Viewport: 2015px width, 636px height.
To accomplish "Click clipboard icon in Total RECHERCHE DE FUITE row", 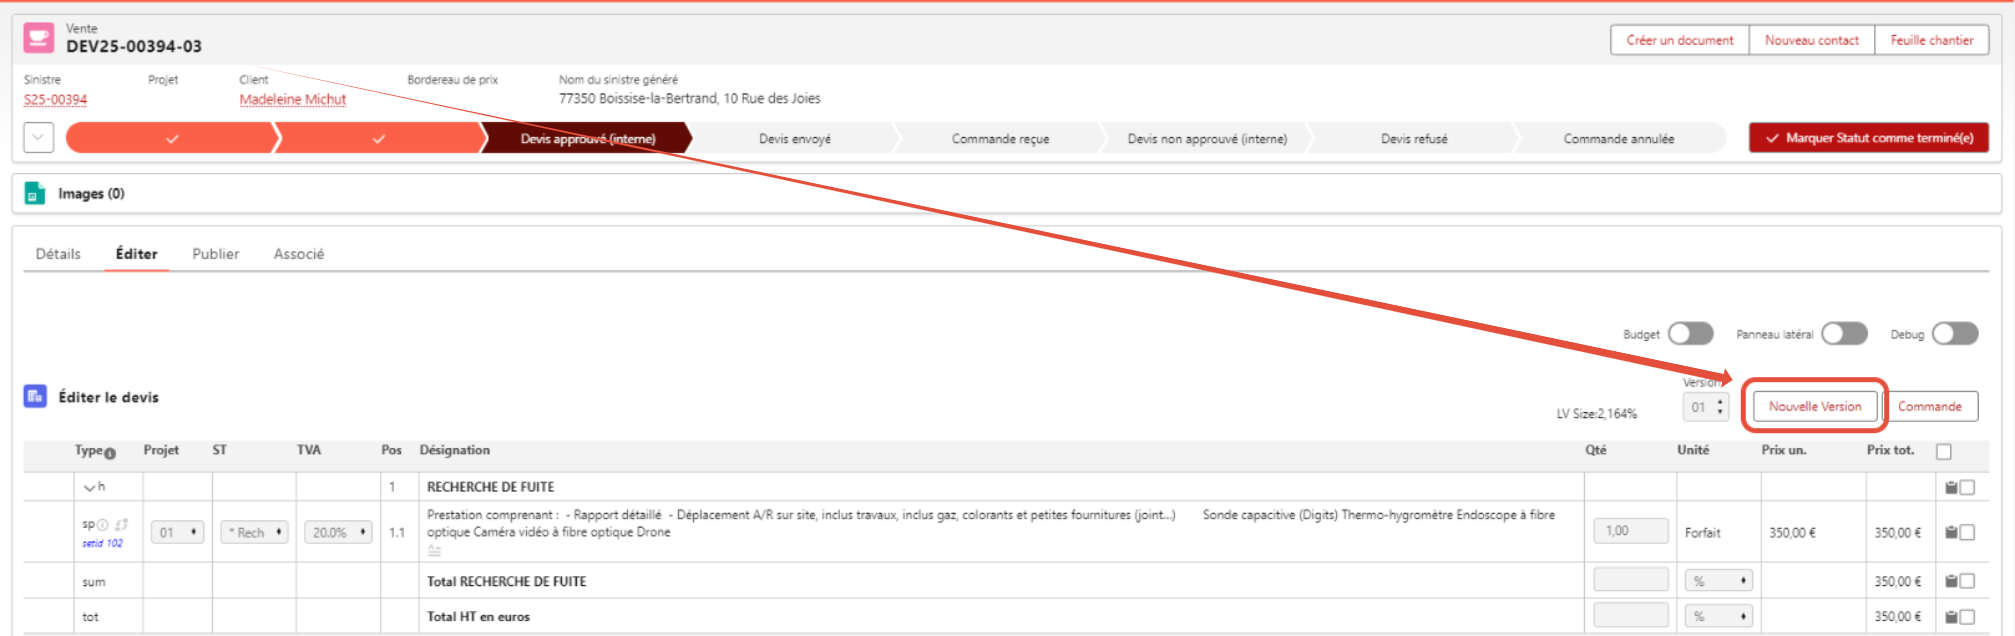I will [1951, 581].
